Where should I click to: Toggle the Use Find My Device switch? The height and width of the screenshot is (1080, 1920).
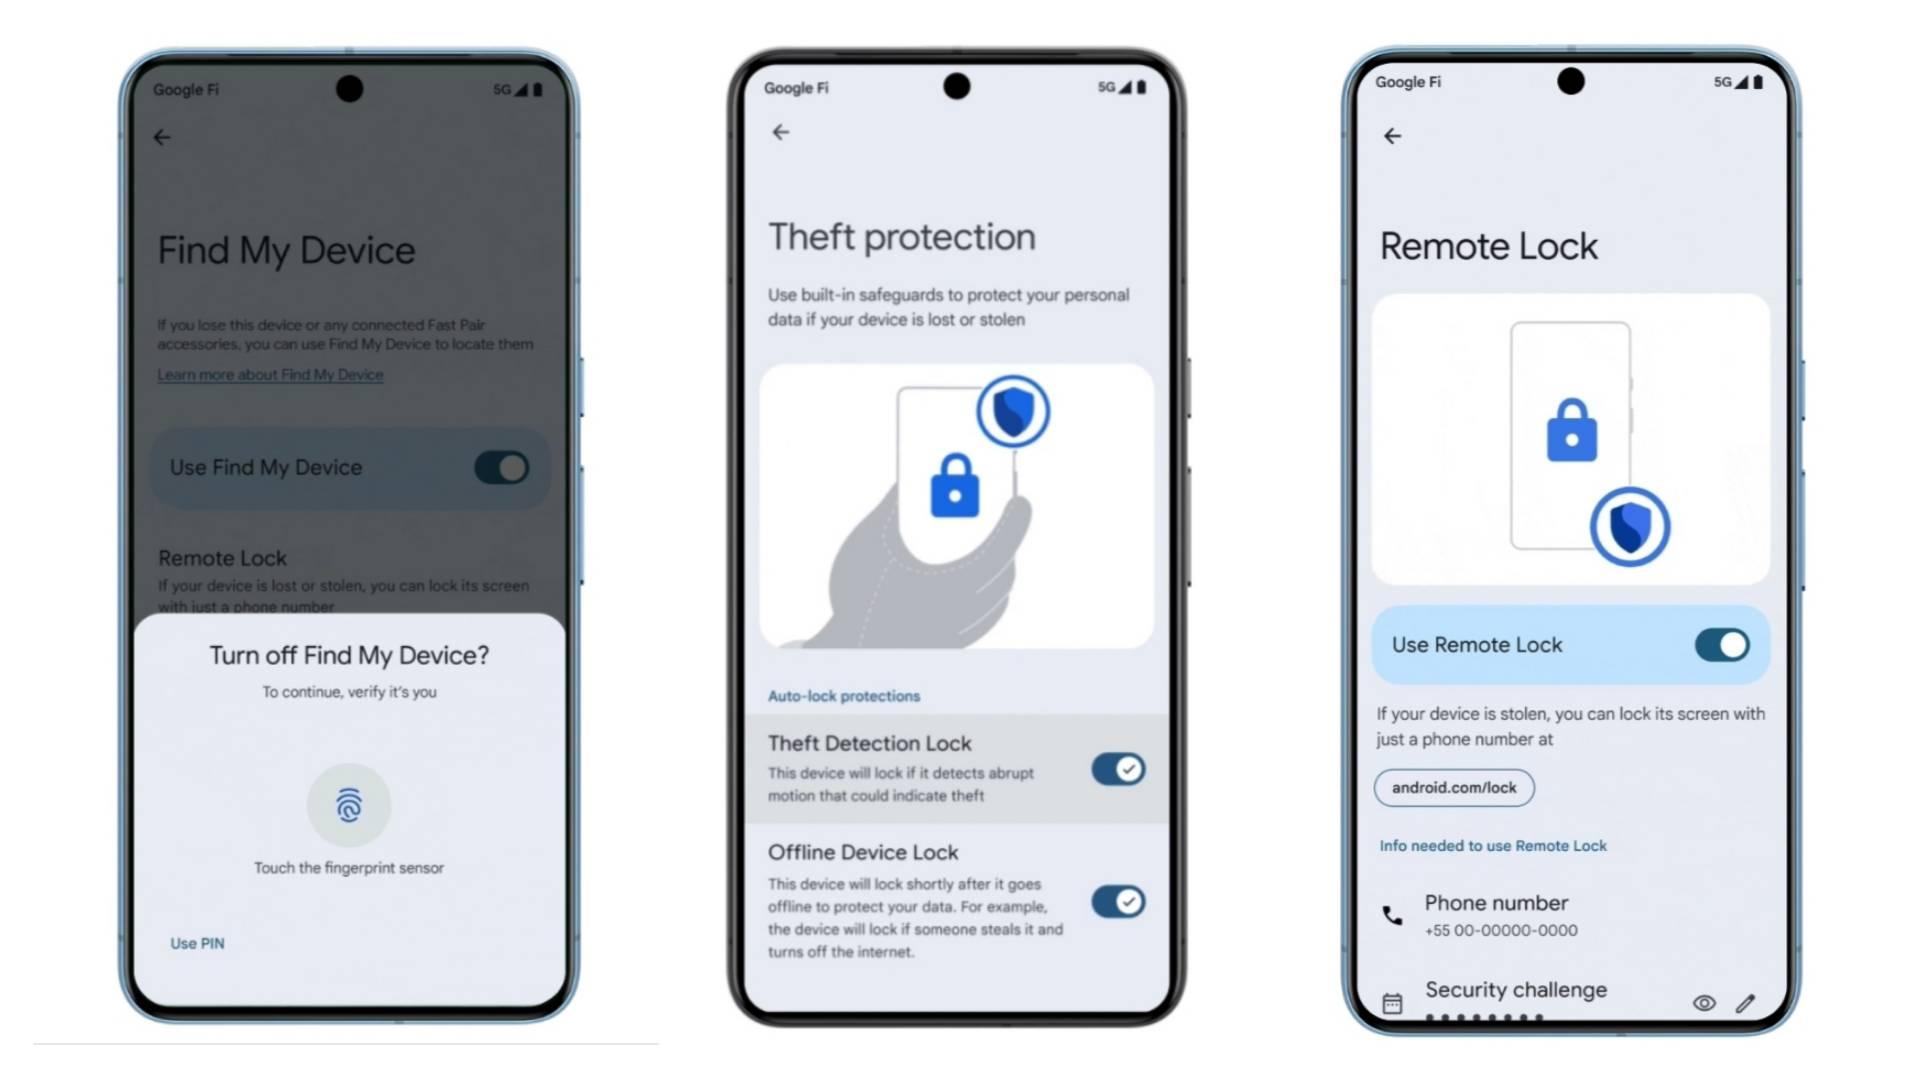point(505,467)
